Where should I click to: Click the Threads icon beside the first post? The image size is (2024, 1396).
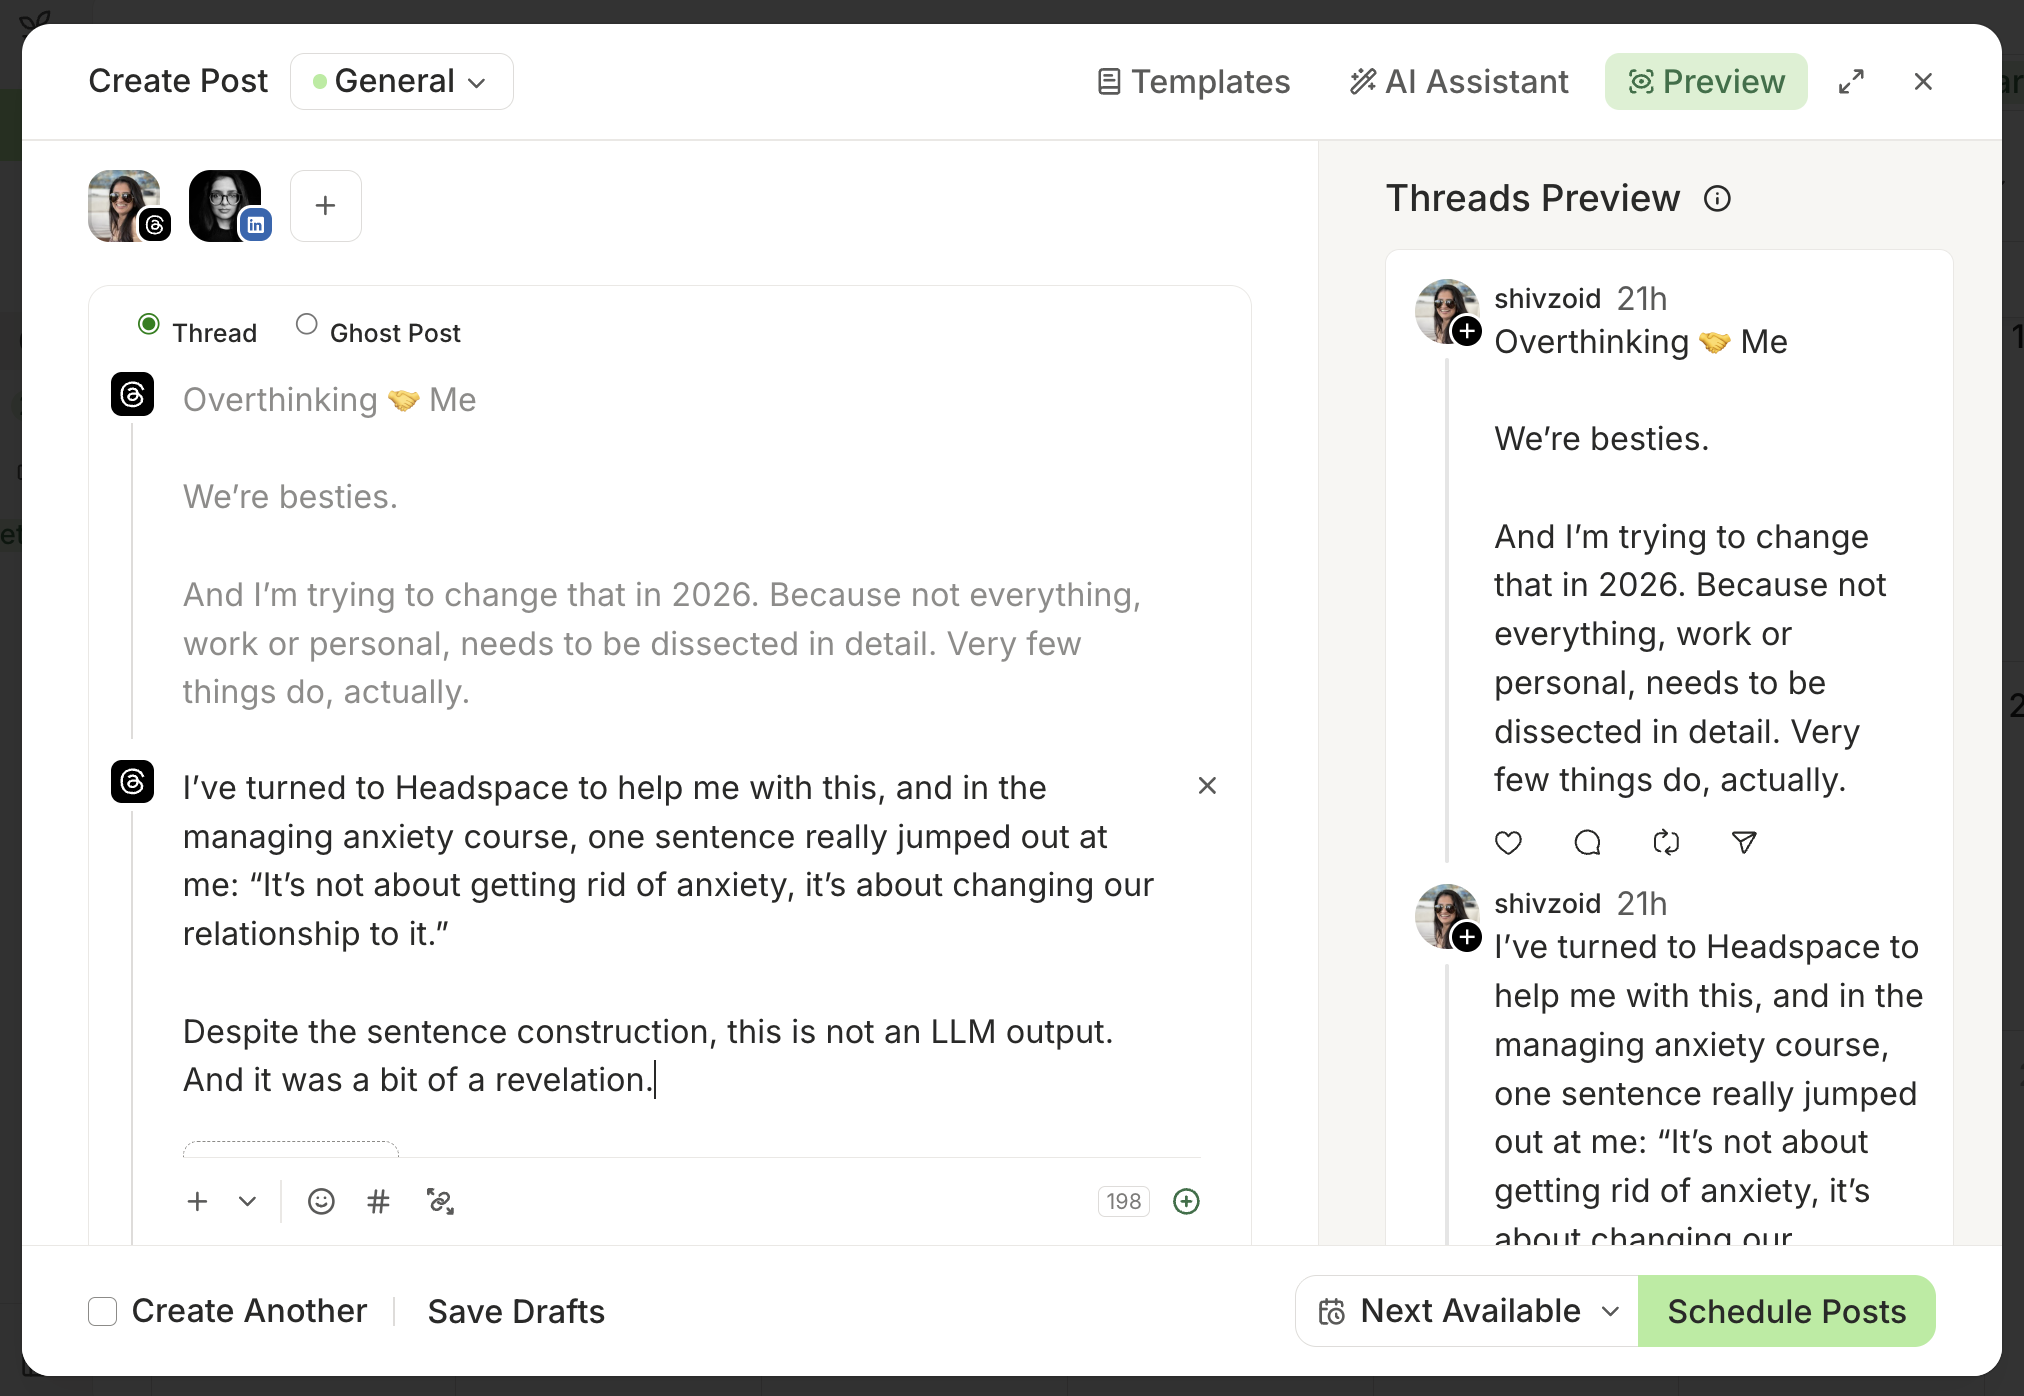pyautogui.click(x=133, y=395)
